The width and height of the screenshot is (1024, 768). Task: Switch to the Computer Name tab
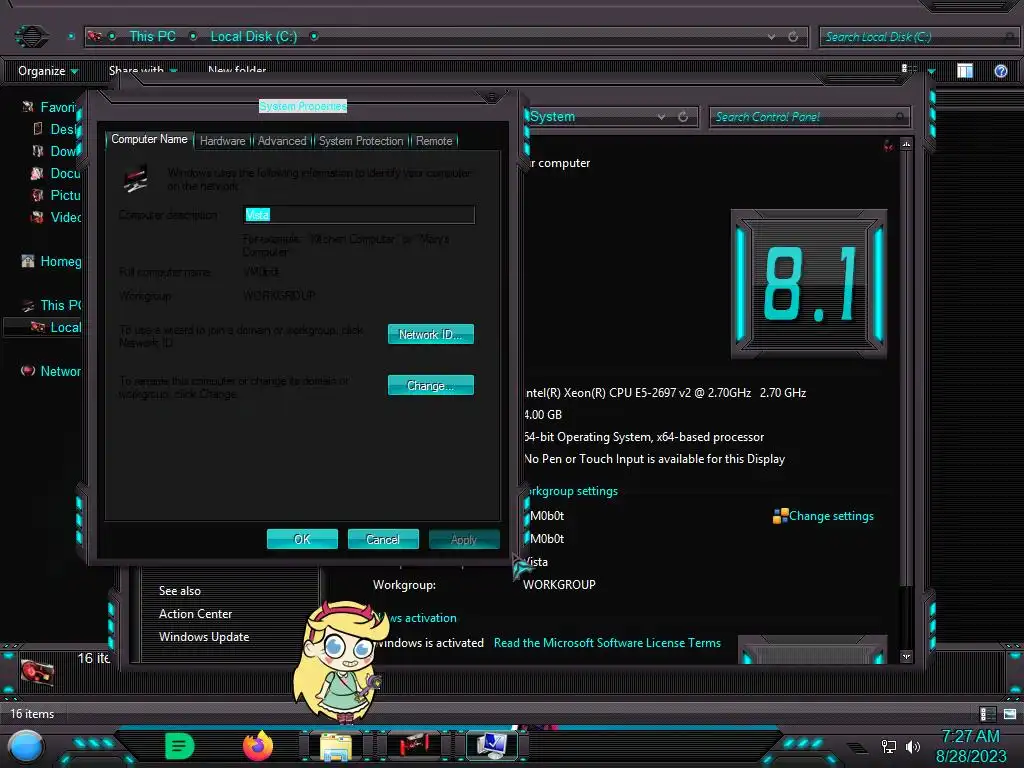click(149, 139)
